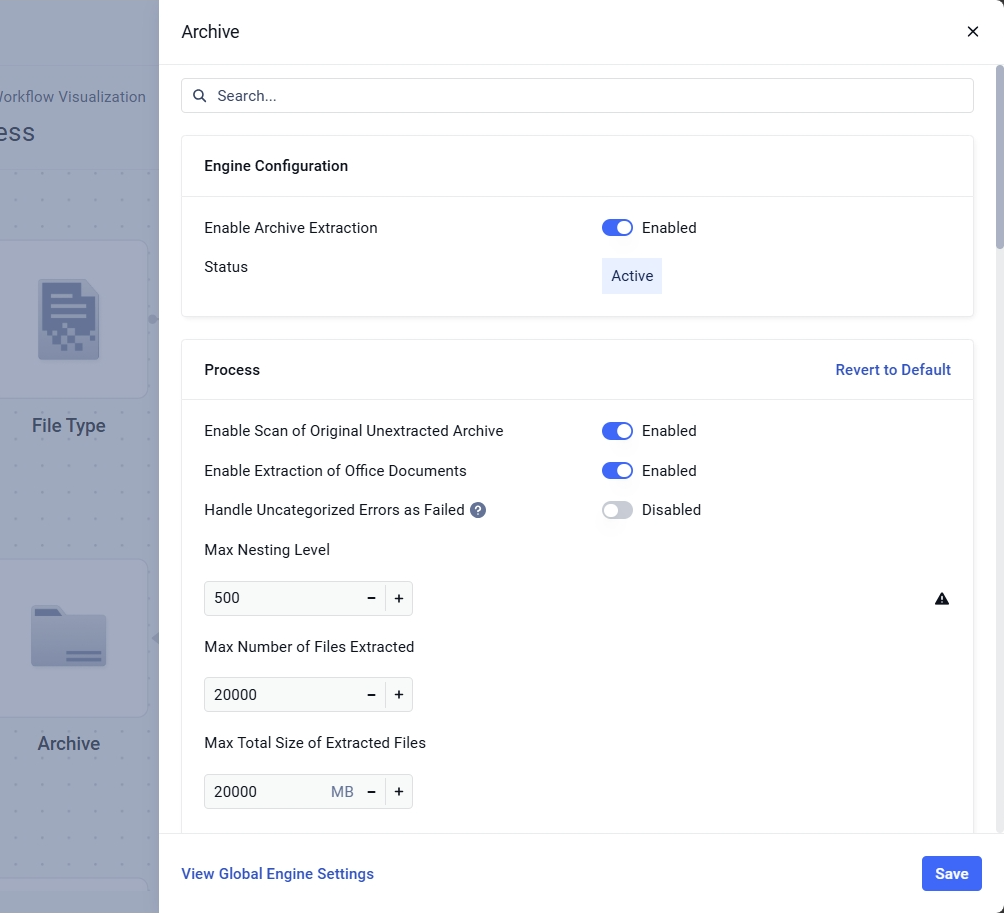This screenshot has height=913, width=1004.
Task: Click the Engine Configuration heading
Action: 276,166
